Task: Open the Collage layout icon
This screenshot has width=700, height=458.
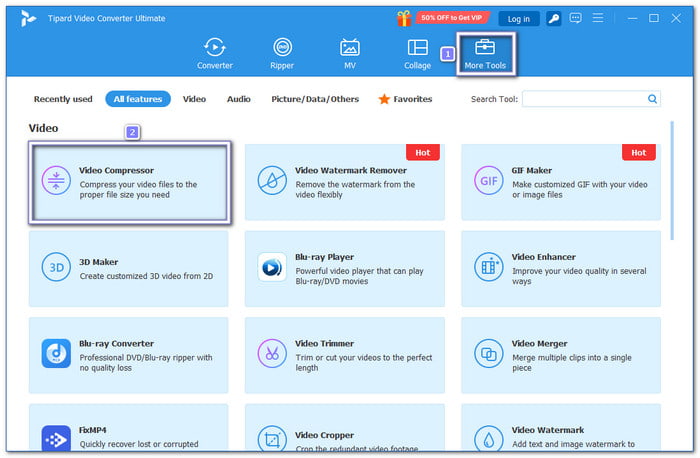Action: point(417,47)
